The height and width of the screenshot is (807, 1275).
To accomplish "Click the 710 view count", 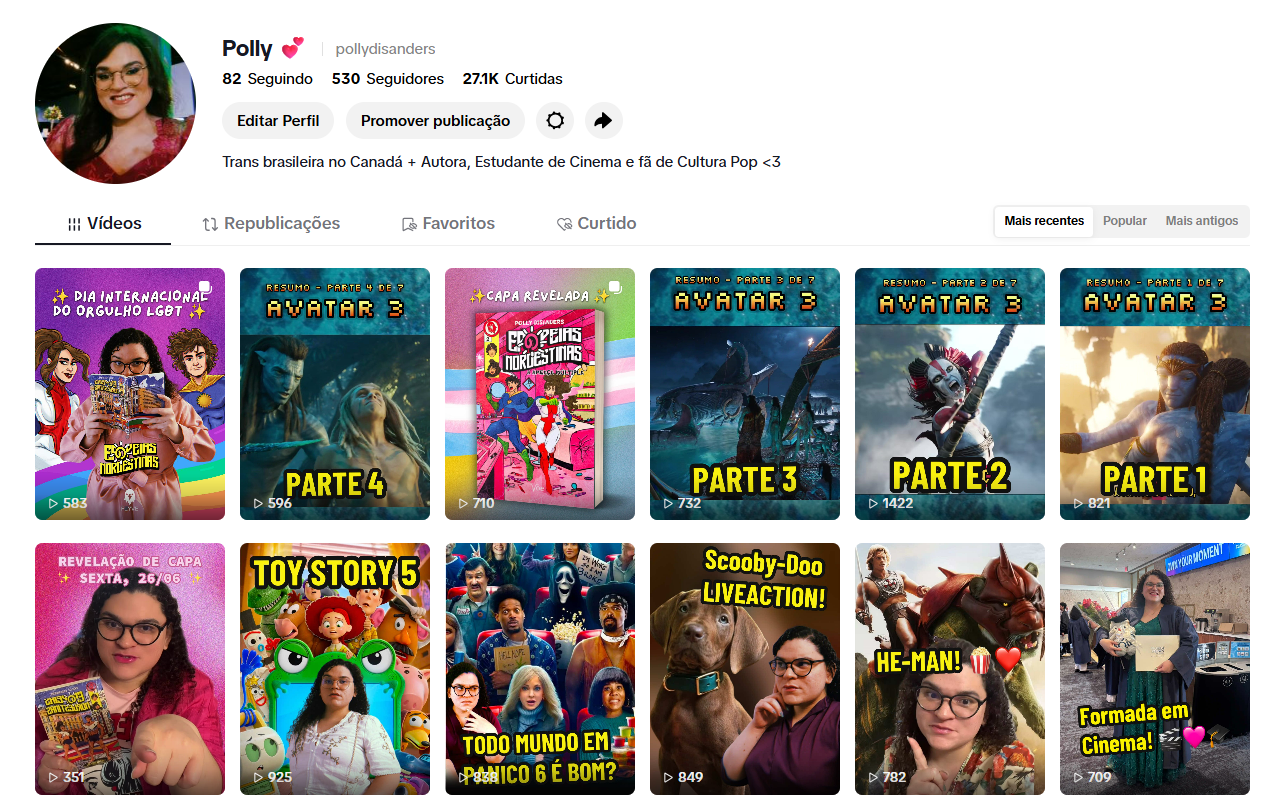I will [x=484, y=503].
